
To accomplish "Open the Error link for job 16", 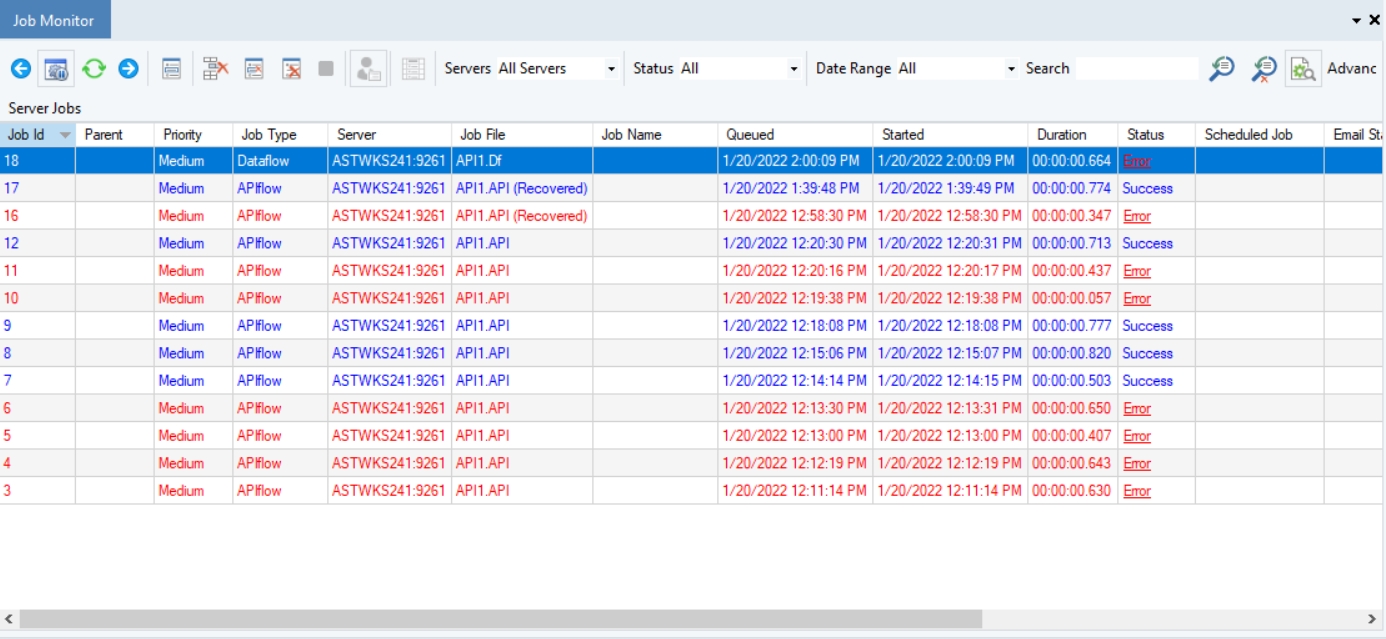I will click(1137, 216).
